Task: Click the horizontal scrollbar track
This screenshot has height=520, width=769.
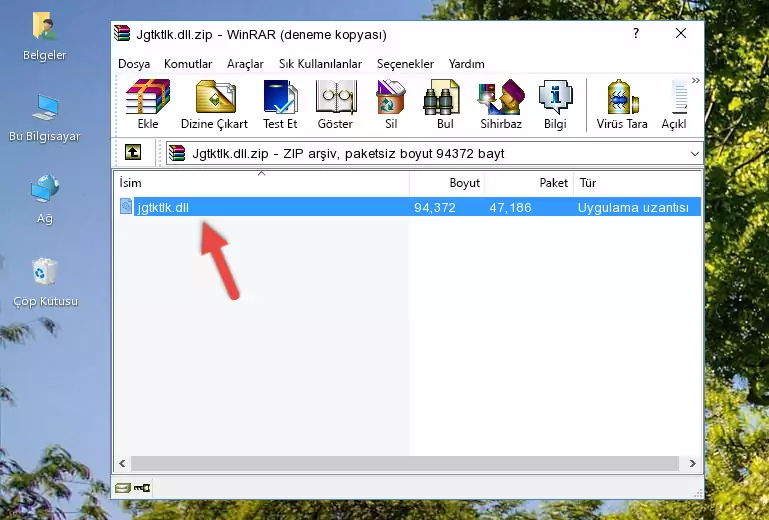Action: click(405, 463)
